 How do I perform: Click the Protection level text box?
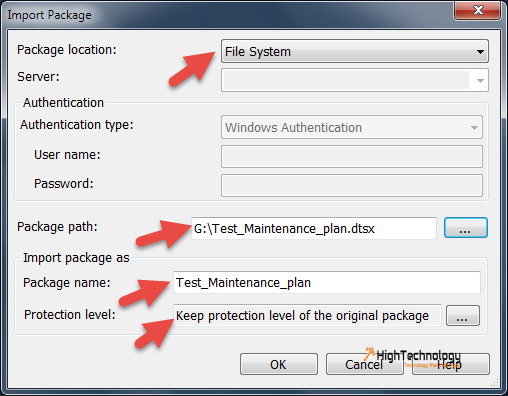[307, 315]
